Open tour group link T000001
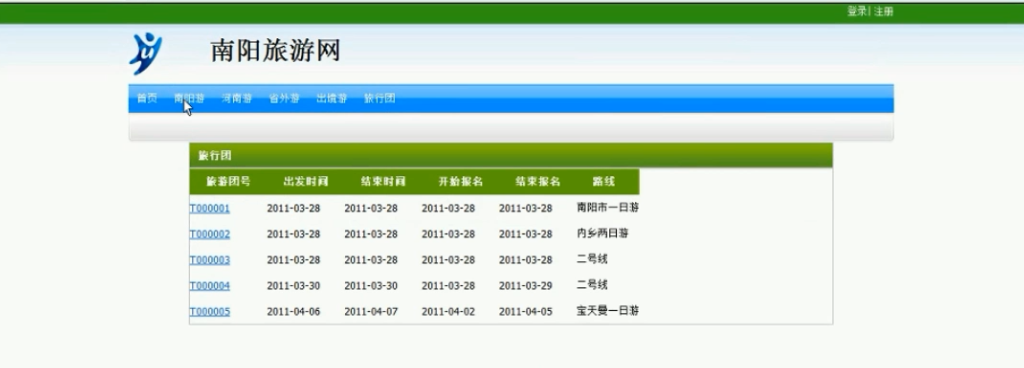This screenshot has width=1024, height=368. coord(210,208)
